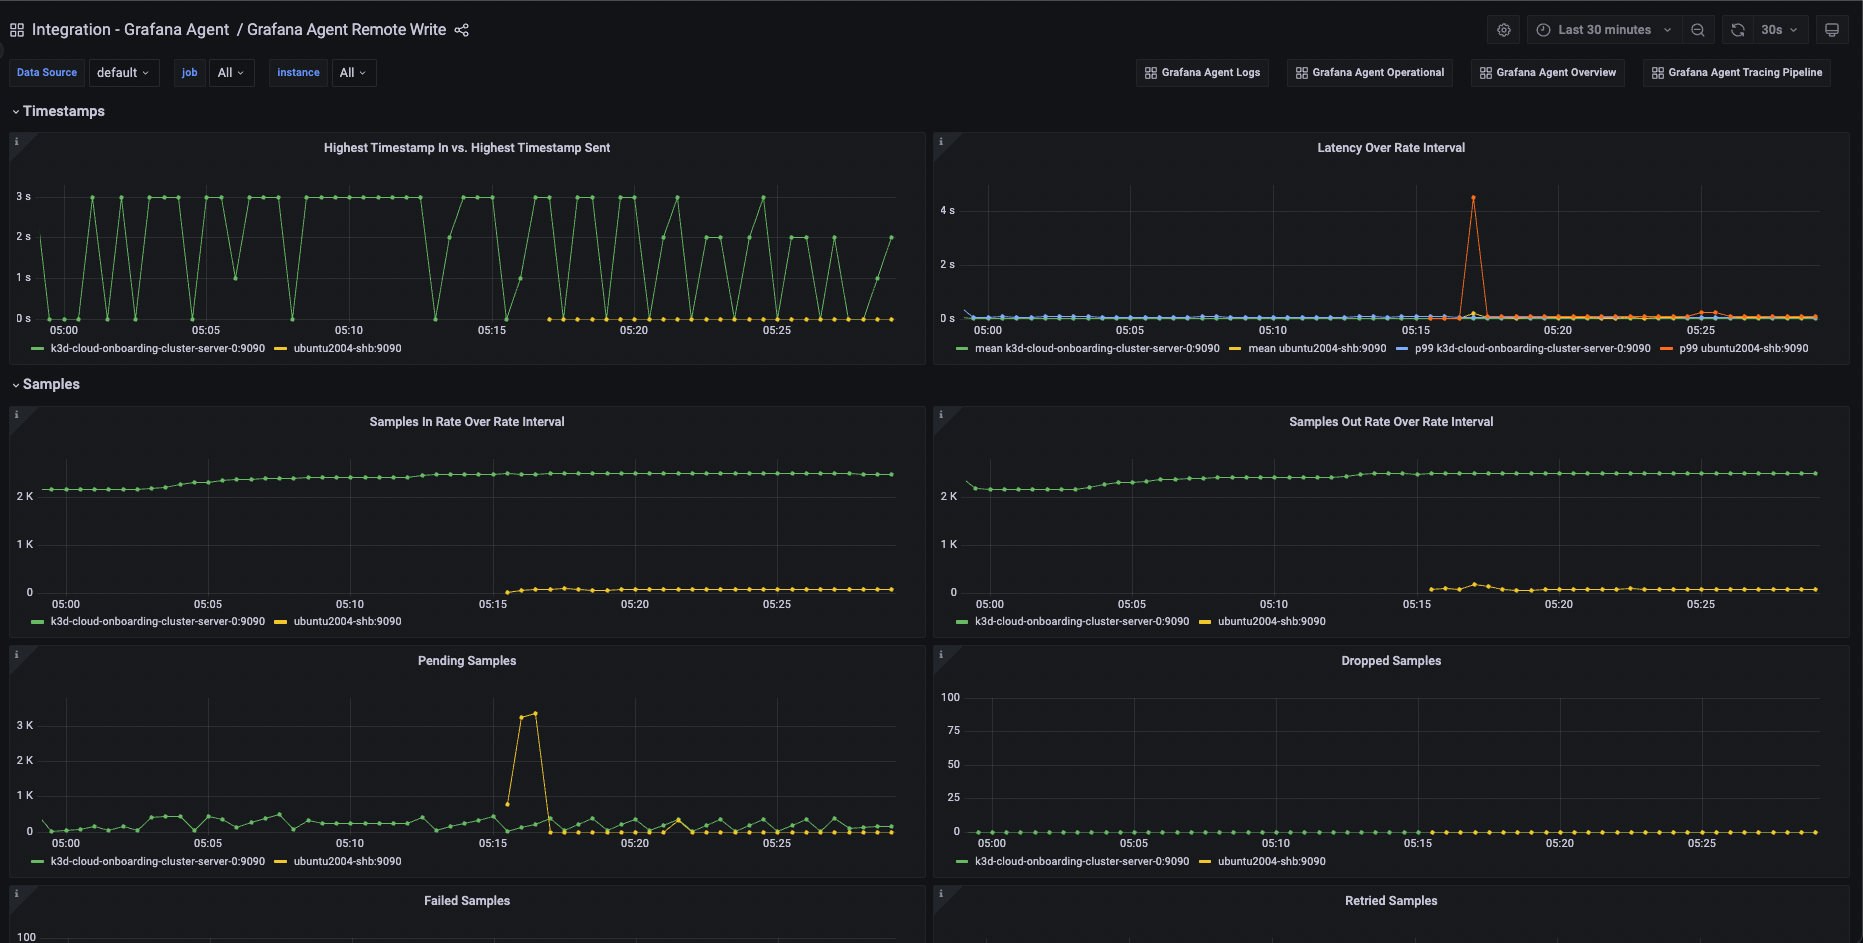The image size is (1863, 943).
Task: Open the job variable All dropdown
Action: pyautogui.click(x=231, y=72)
